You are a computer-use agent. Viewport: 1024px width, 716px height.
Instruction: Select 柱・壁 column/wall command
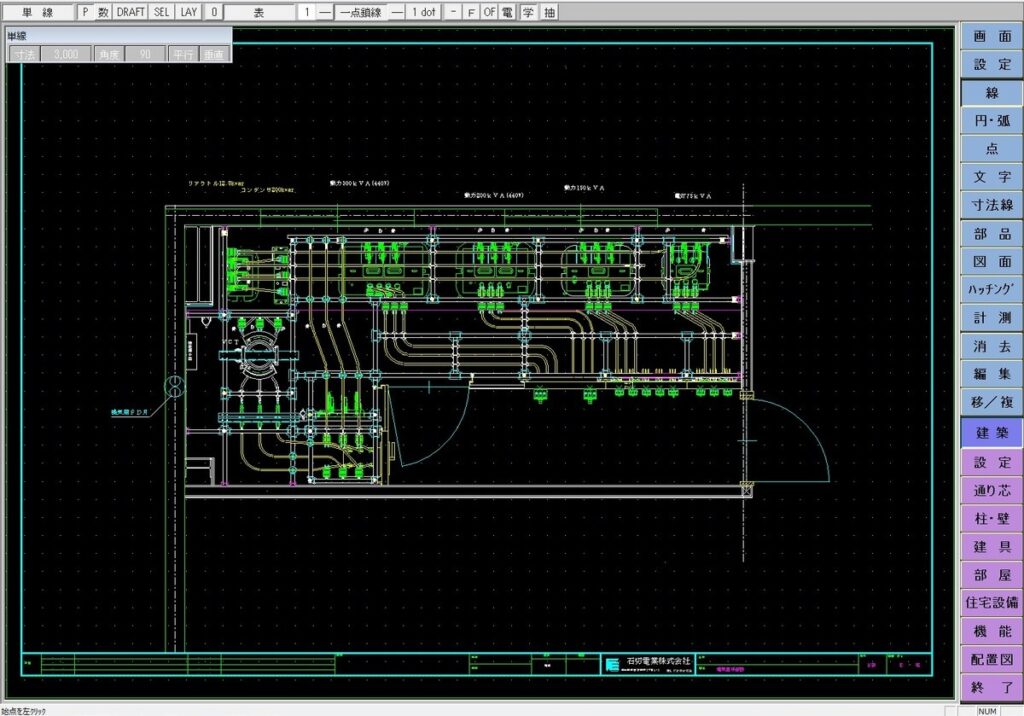click(x=991, y=519)
